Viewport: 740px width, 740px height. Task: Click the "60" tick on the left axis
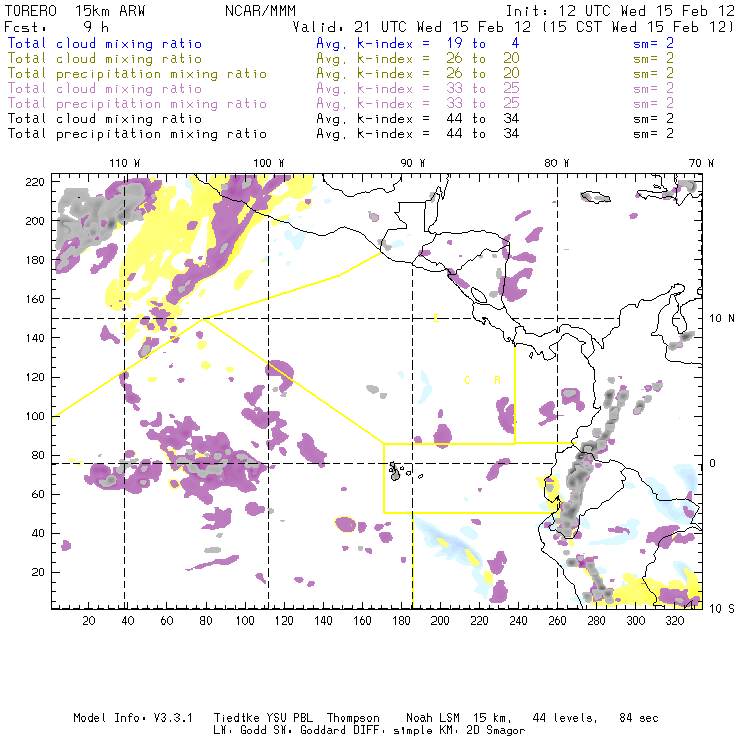pos(38,494)
